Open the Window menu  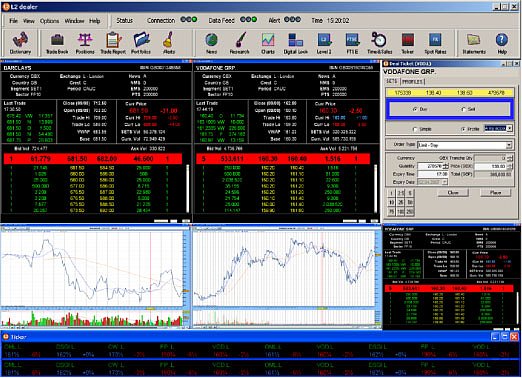pyautogui.click(x=74, y=21)
